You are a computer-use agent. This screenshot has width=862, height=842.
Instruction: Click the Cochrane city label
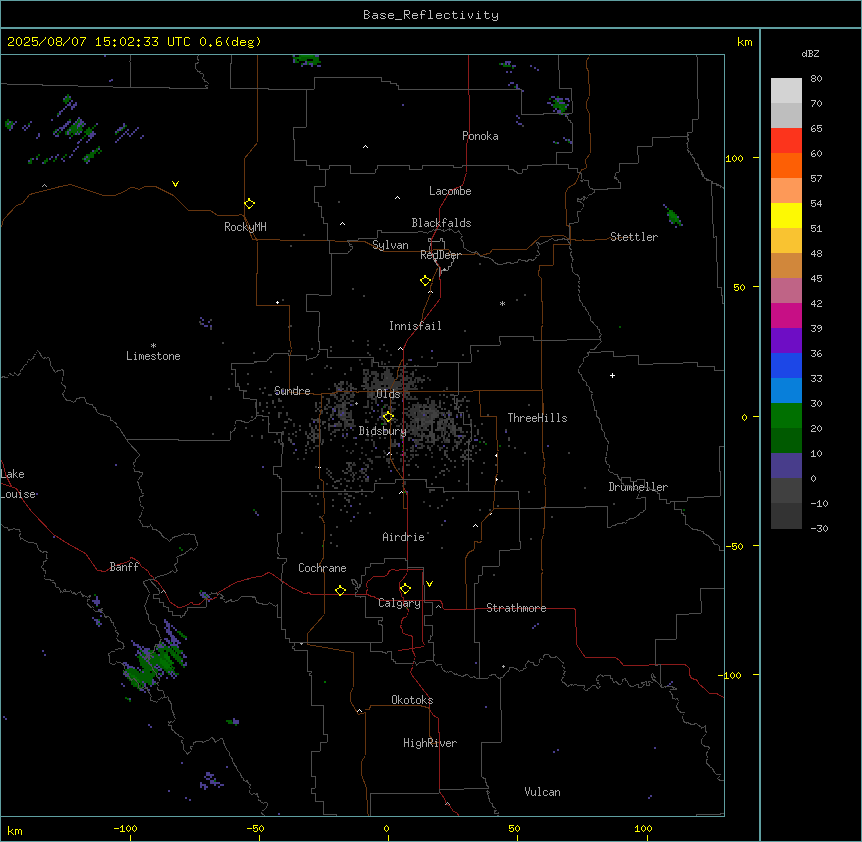[322, 568]
